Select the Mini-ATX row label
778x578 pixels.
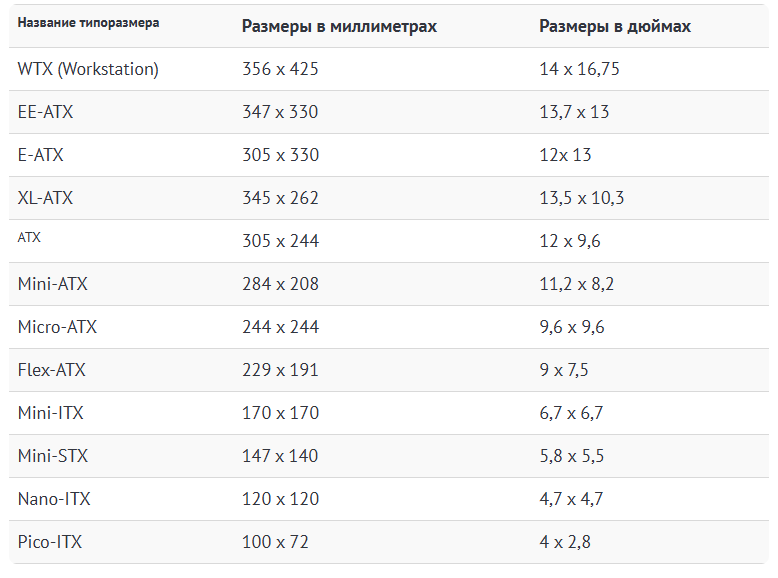pos(52,284)
